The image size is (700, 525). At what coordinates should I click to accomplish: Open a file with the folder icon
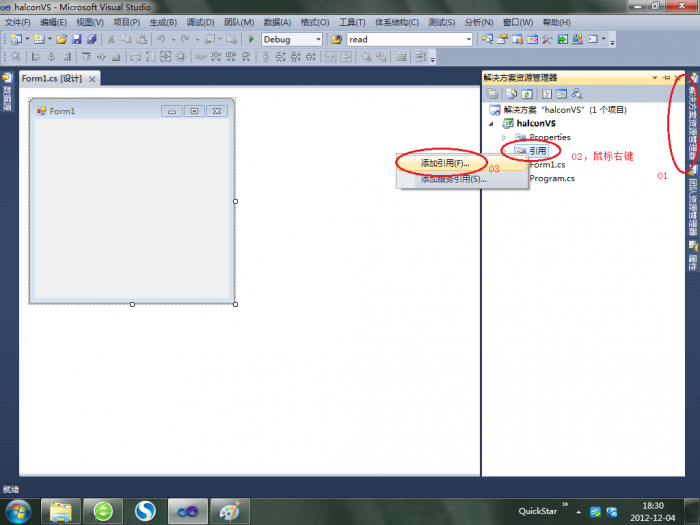pos(62,39)
